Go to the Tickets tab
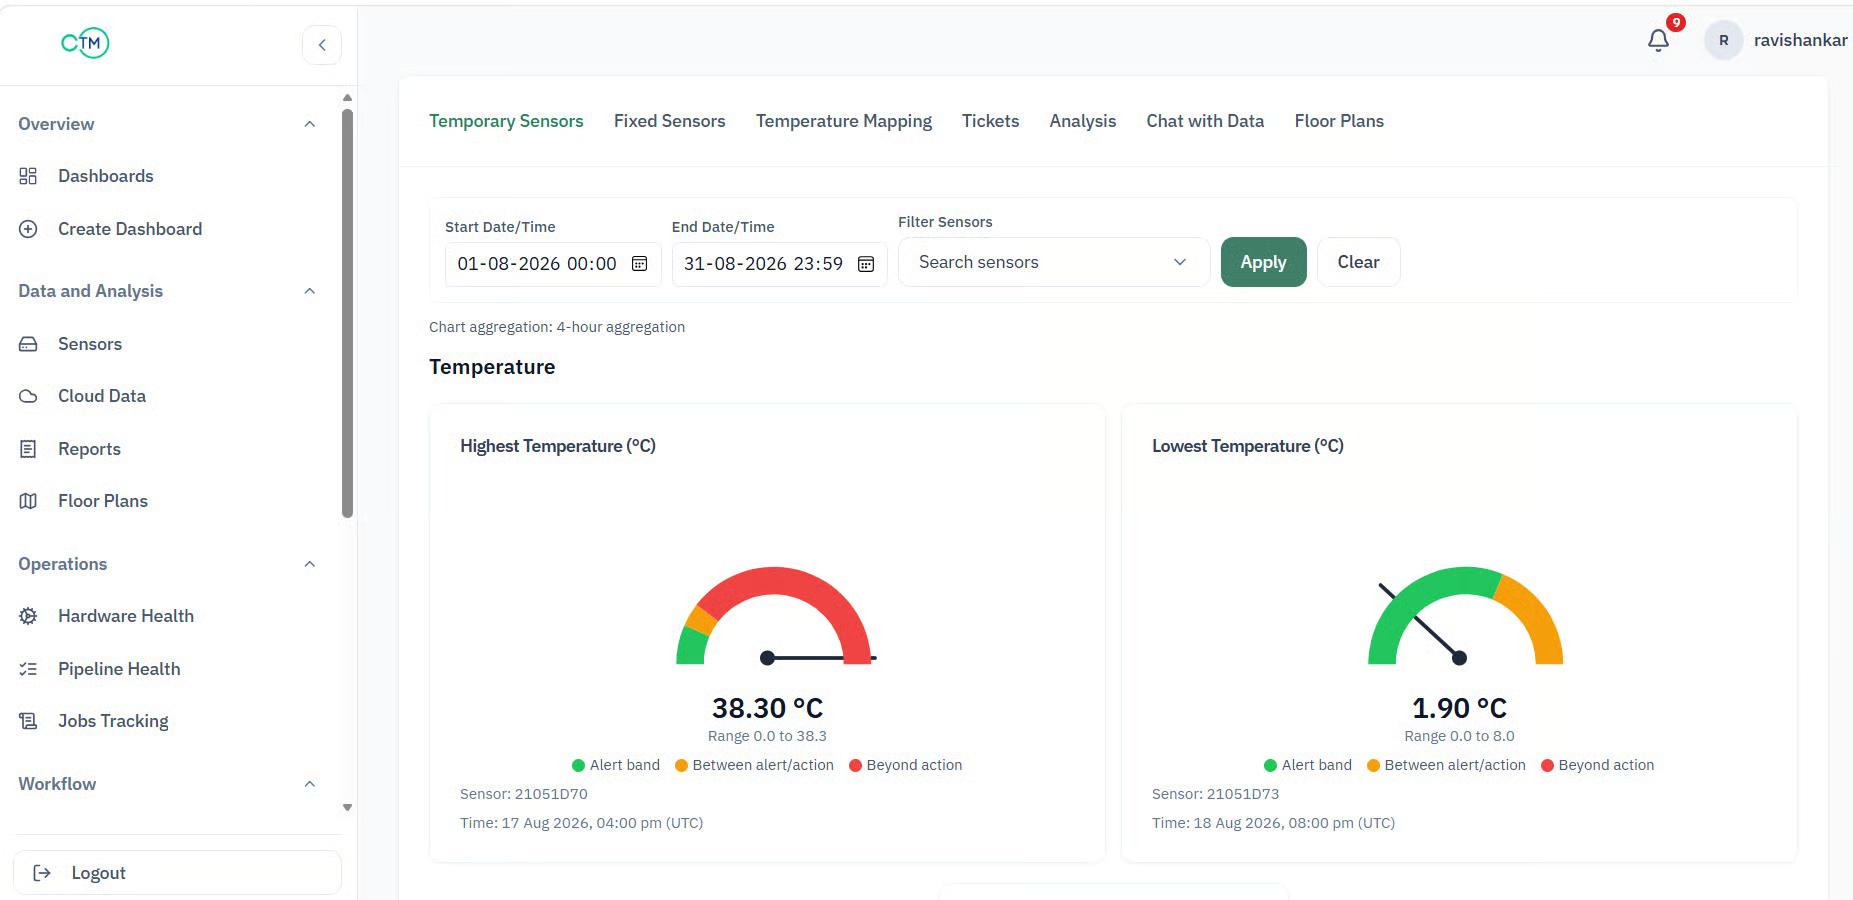 point(990,121)
